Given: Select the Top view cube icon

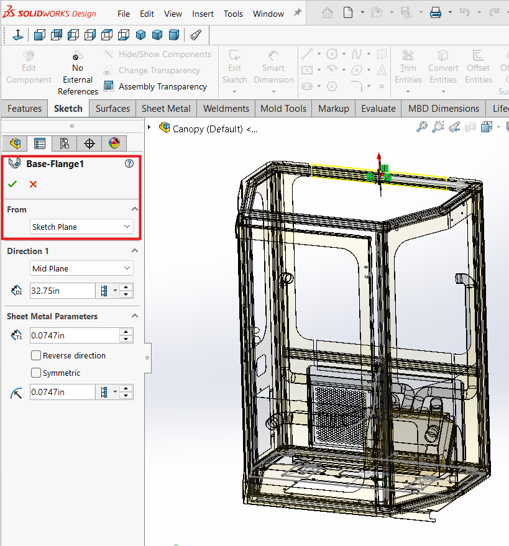Looking at the screenshot, I should point(107,35).
